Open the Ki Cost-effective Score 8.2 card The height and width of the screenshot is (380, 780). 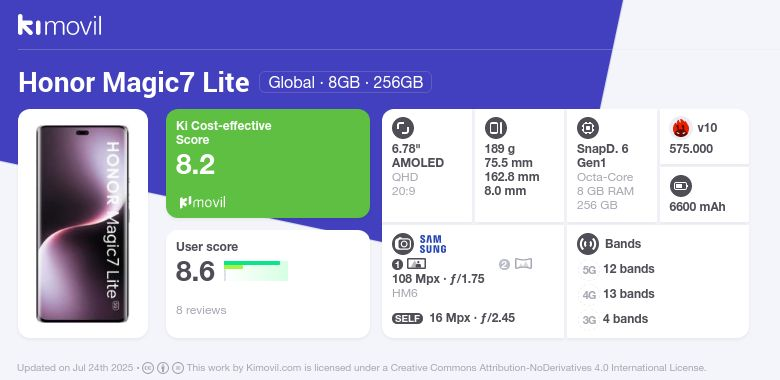pos(268,163)
